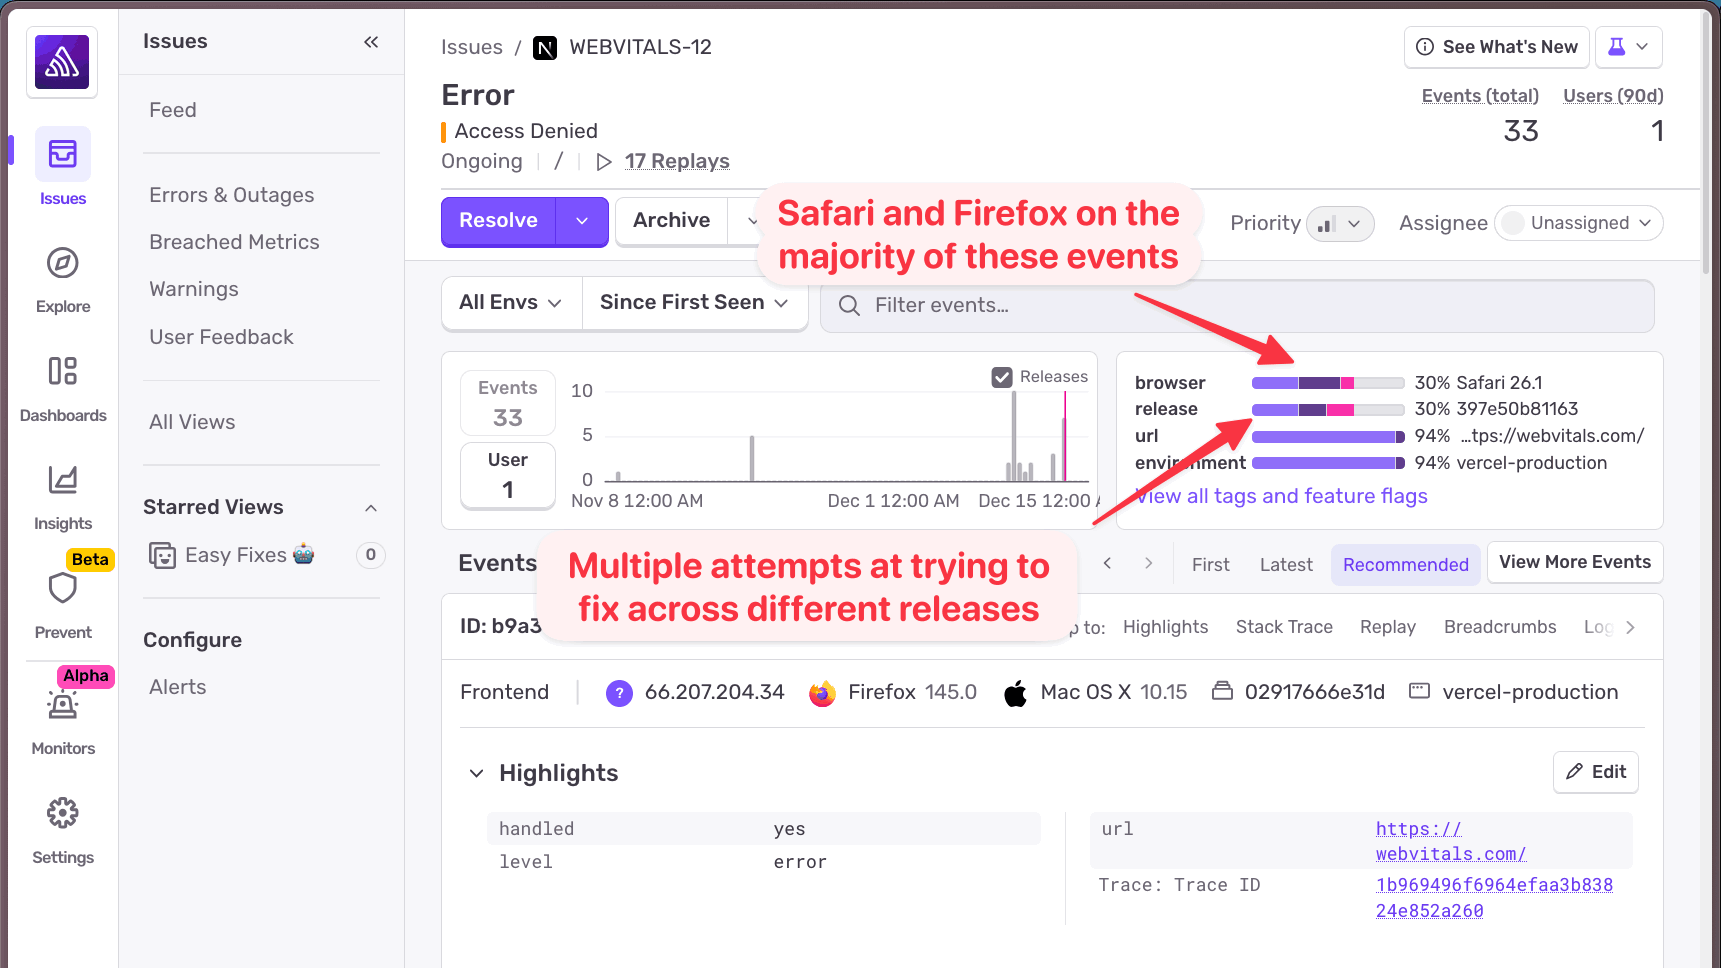Select the First event option

(1210, 564)
